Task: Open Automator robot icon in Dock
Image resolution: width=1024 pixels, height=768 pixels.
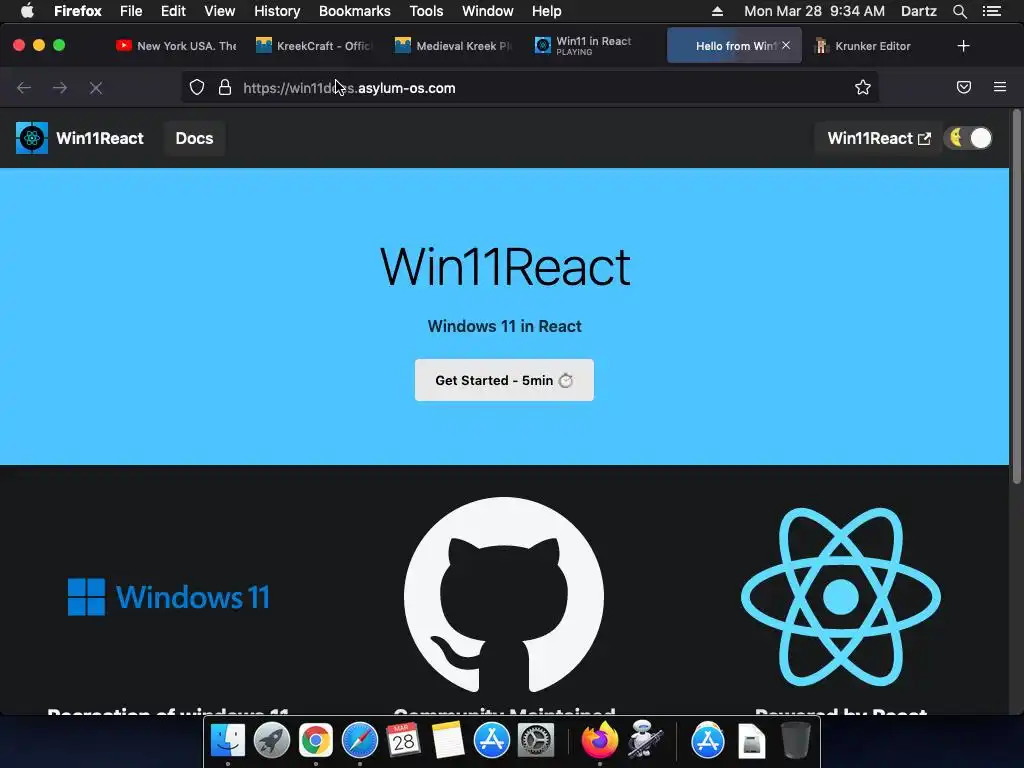Action: (645, 739)
